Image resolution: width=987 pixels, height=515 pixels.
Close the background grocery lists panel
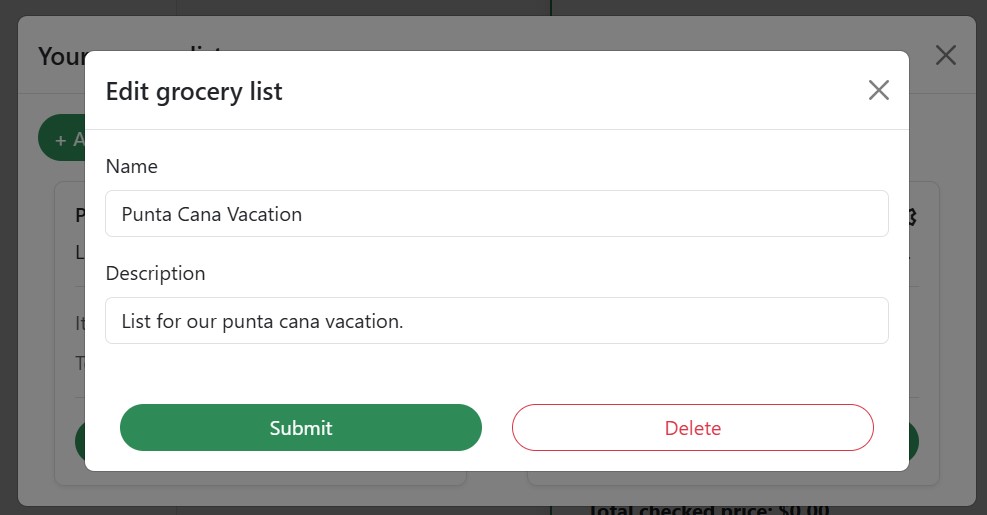(945, 55)
